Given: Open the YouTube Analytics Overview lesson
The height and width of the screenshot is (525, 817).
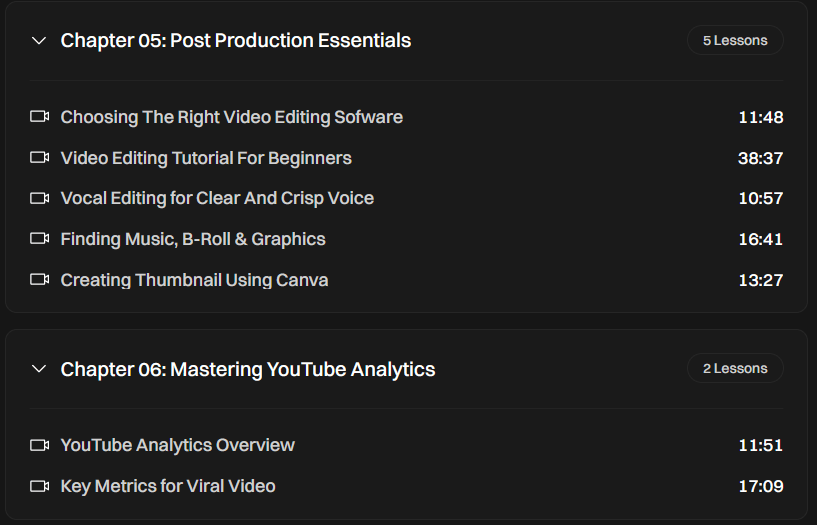Looking at the screenshot, I should click(x=178, y=445).
